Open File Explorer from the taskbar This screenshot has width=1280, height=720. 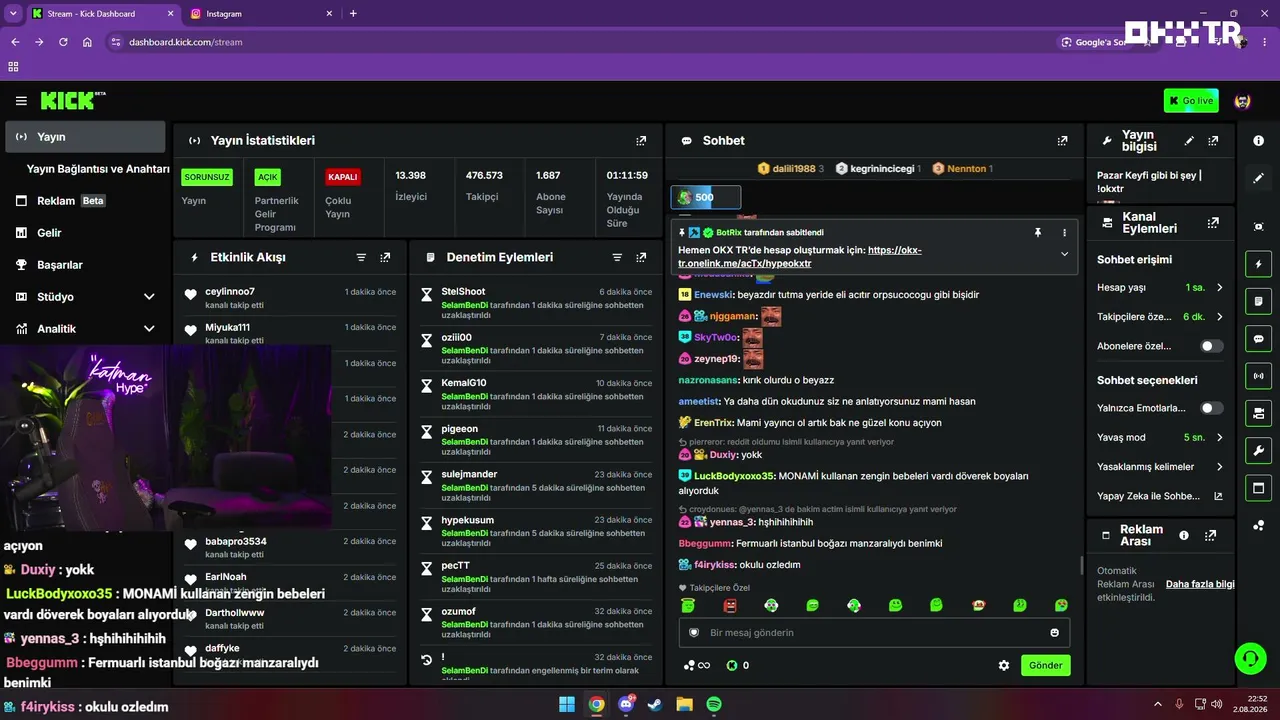coord(685,704)
